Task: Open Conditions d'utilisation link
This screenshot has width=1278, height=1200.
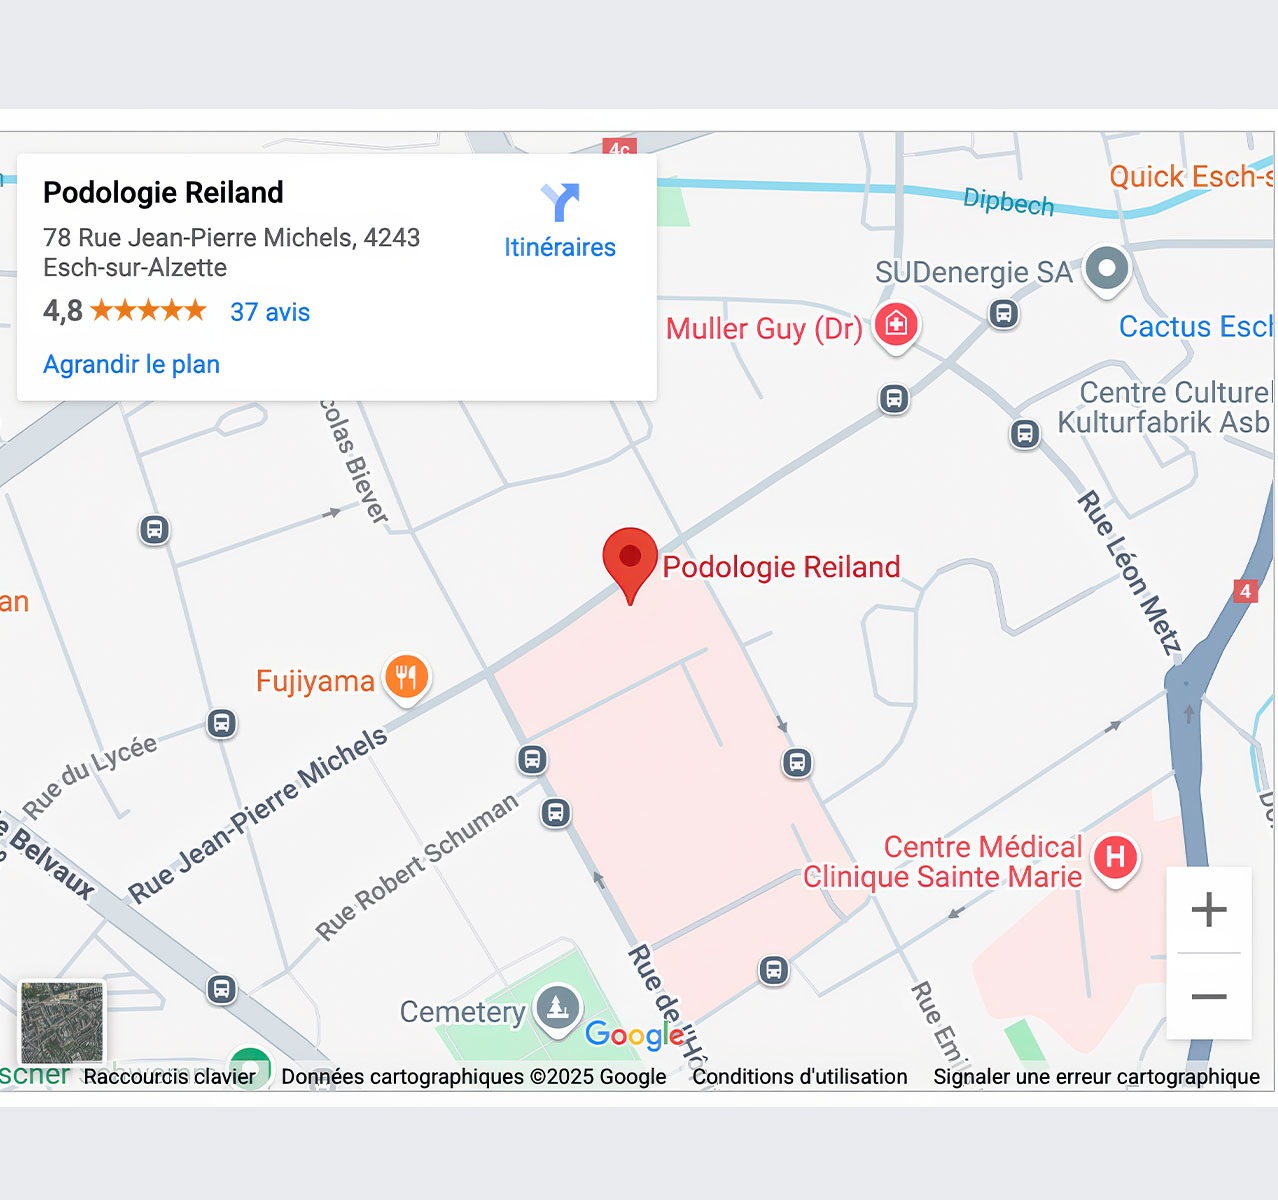Action: 800,1077
